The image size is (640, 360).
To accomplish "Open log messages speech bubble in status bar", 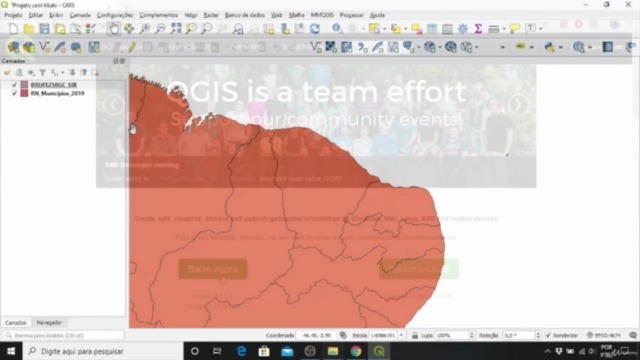I will 633,335.
